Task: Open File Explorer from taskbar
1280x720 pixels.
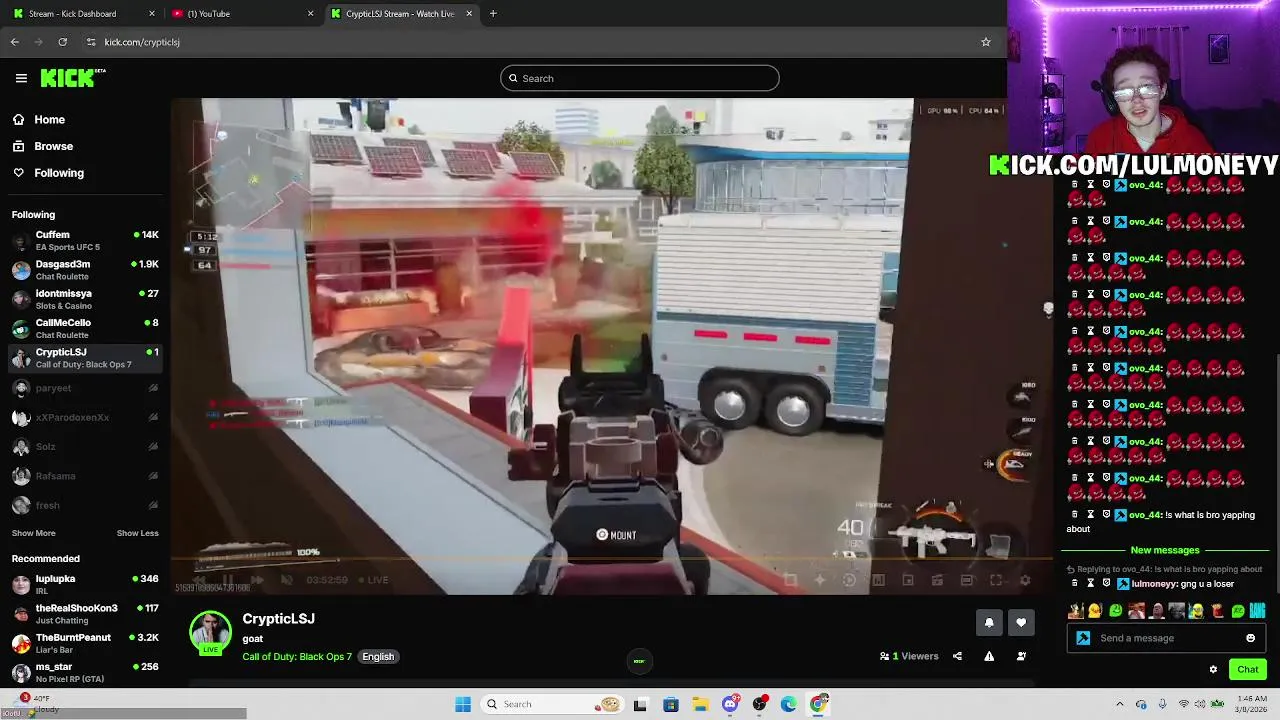Action: [x=701, y=704]
